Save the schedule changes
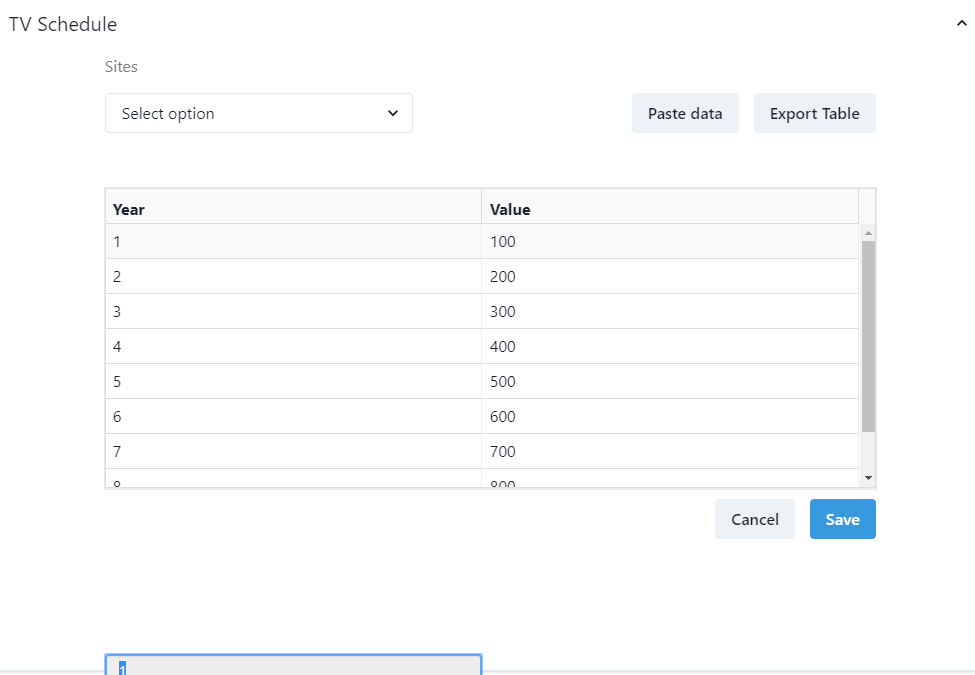The image size is (975, 675). point(842,519)
